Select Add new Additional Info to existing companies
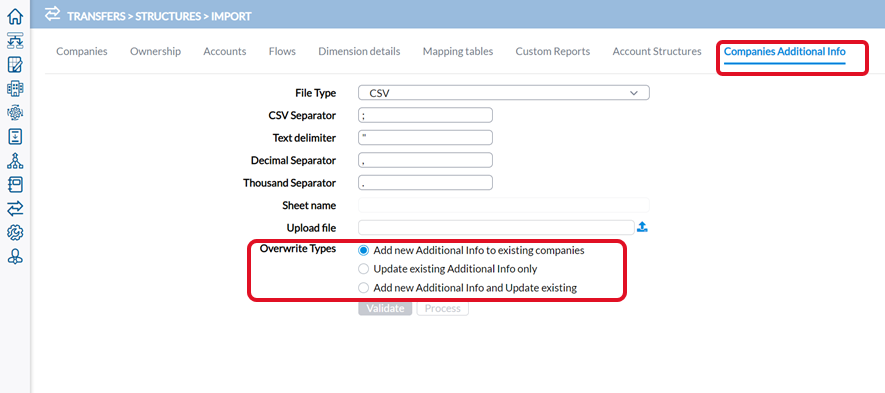This screenshot has height=393, width=885. click(x=363, y=250)
